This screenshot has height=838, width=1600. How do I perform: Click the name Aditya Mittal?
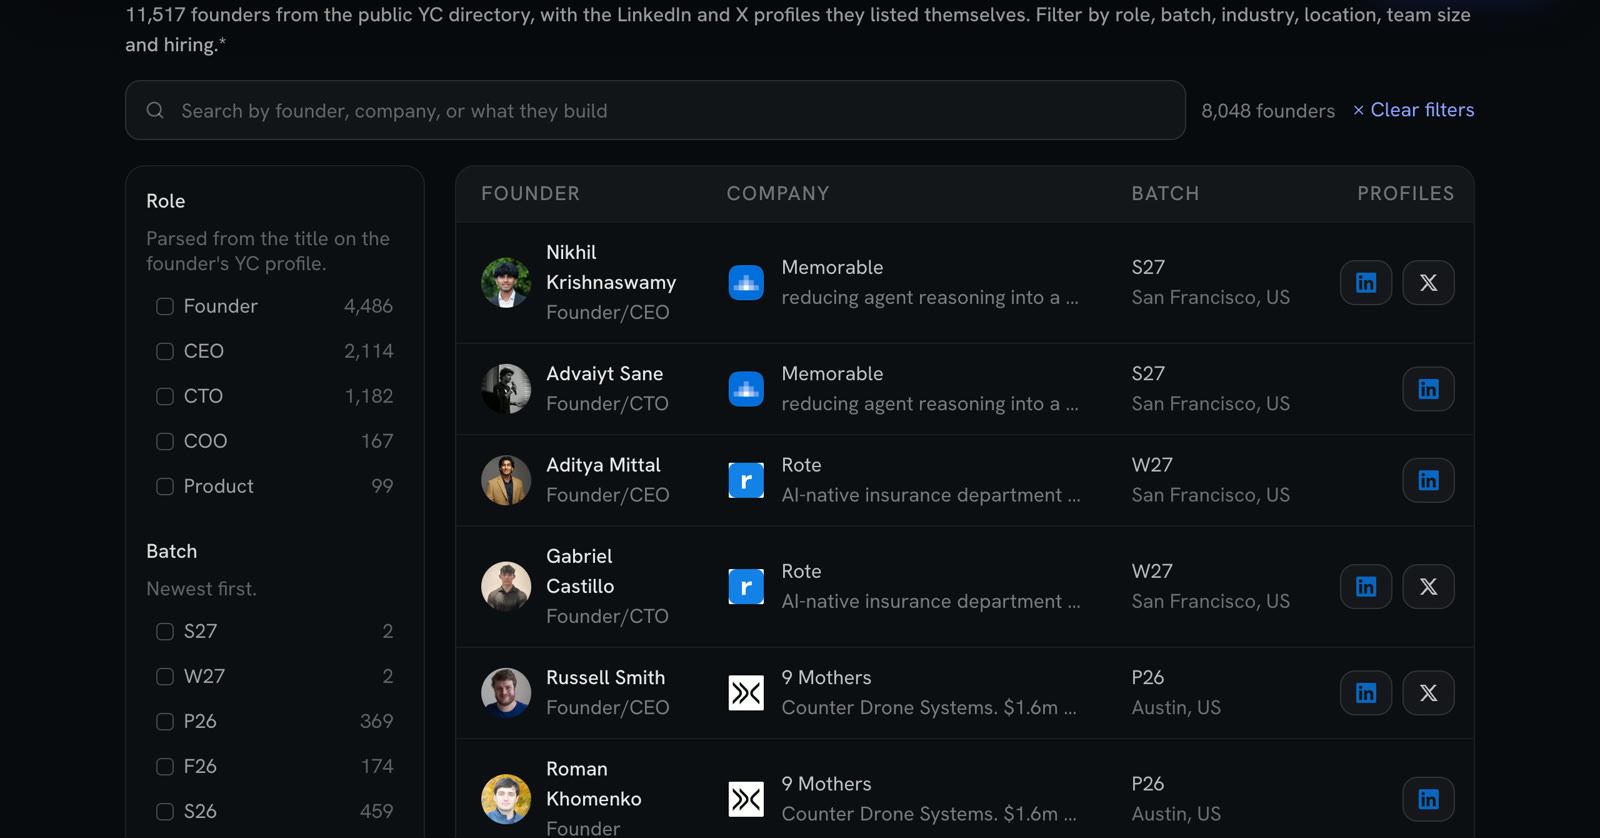[603, 465]
